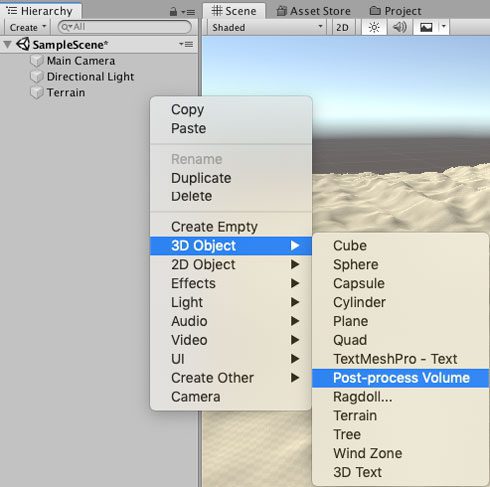Create a Cube object

pyautogui.click(x=400, y=246)
